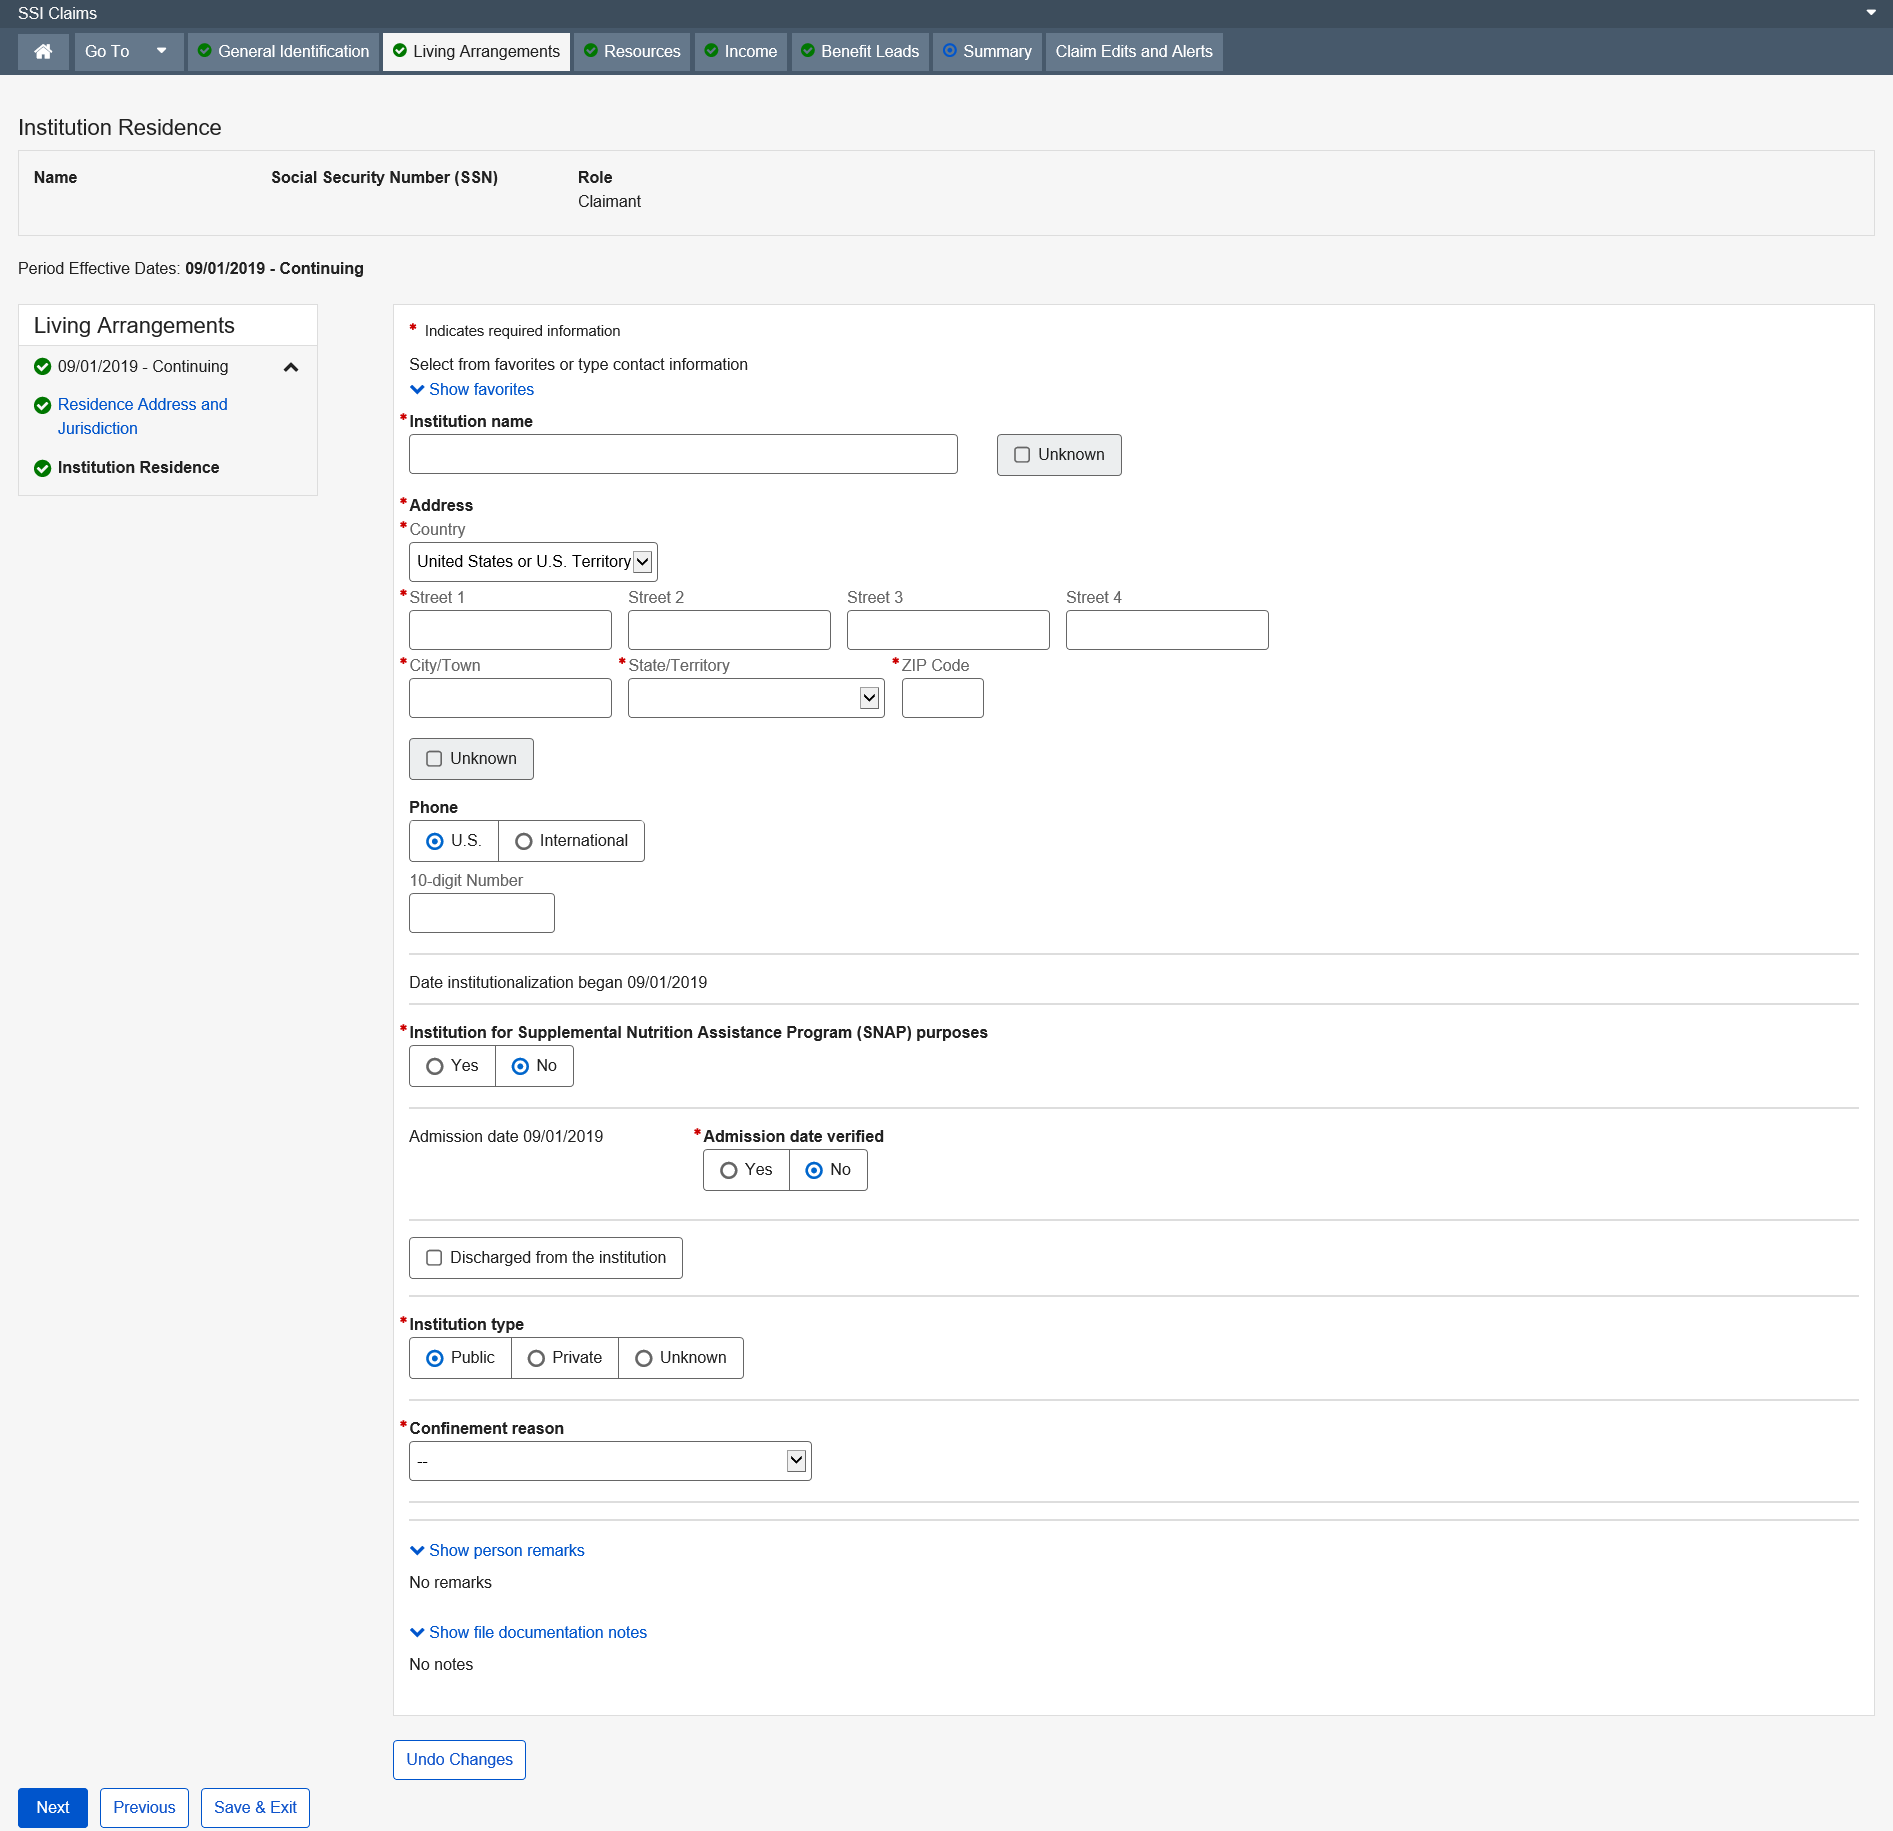
Task: Click the blue circle icon on Summary tab
Action: [x=949, y=51]
